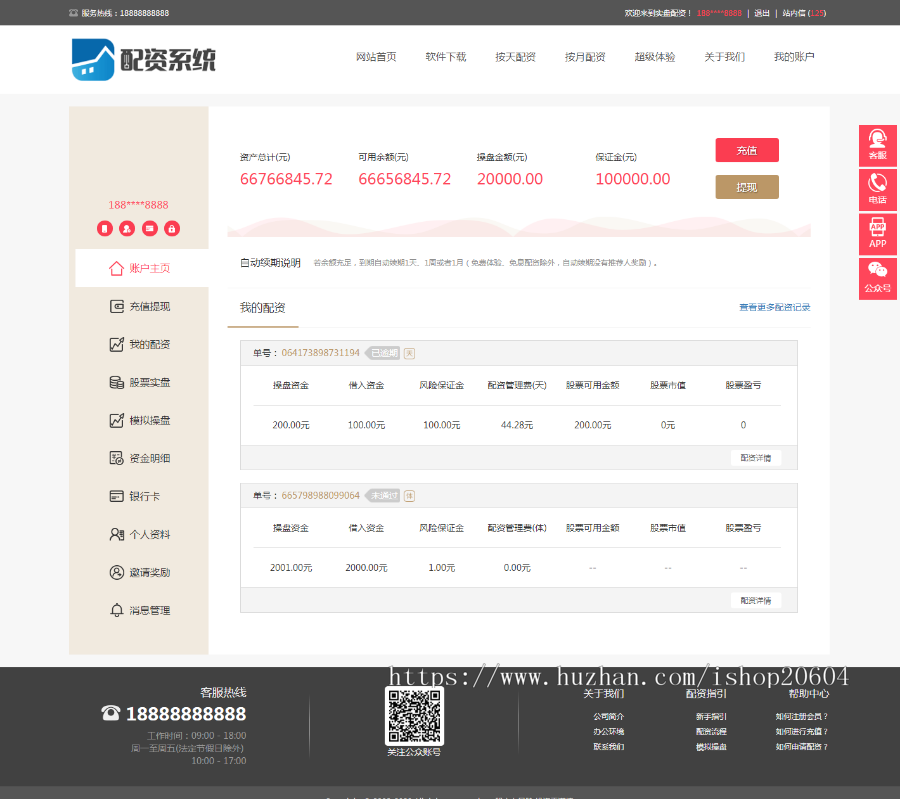
Task: Open 配资详情 for order 665798988099064
Action: pos(756,600)
